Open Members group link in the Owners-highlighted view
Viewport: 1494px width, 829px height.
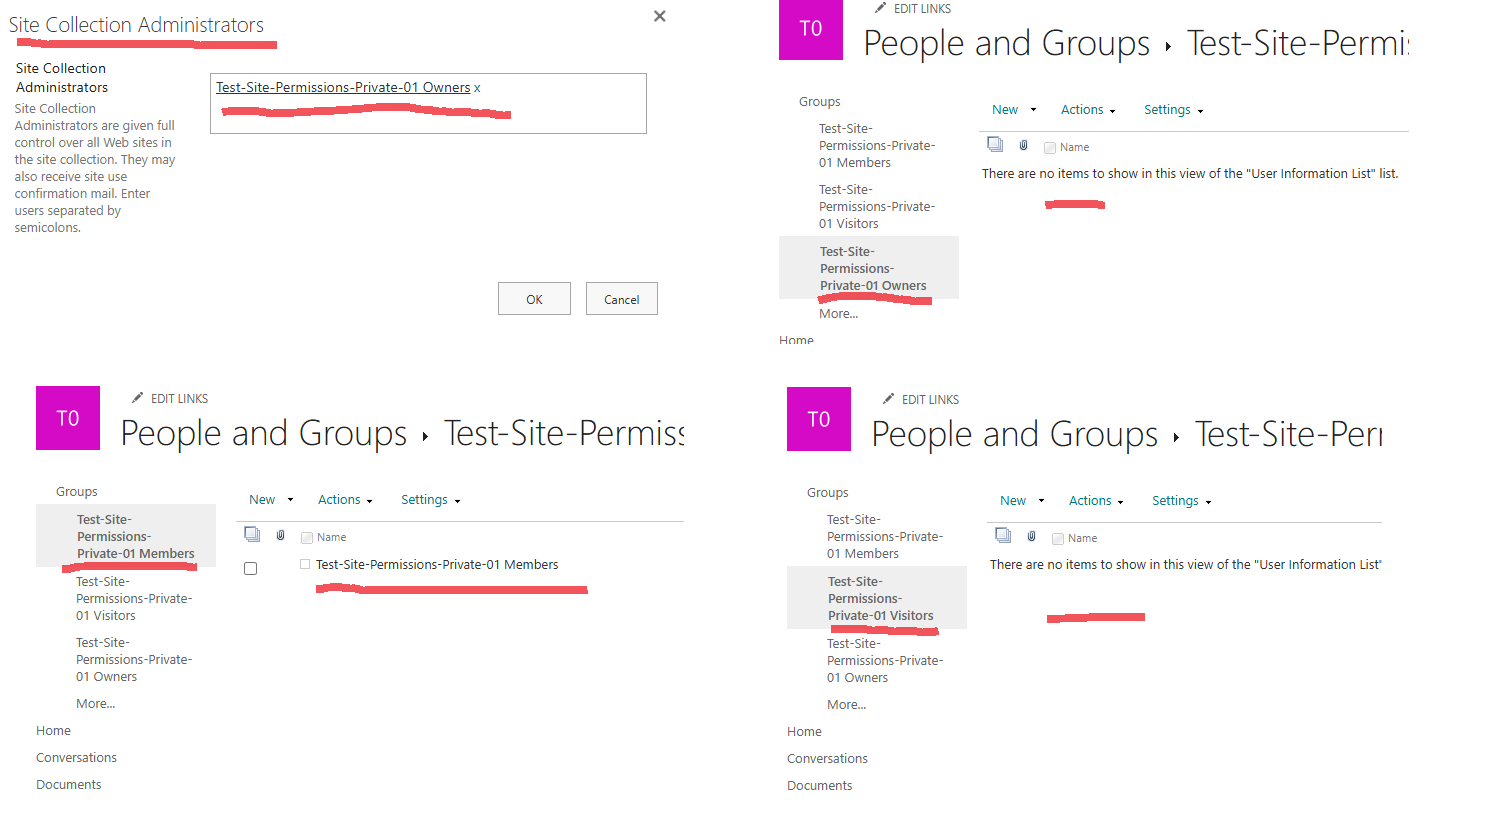877,145
